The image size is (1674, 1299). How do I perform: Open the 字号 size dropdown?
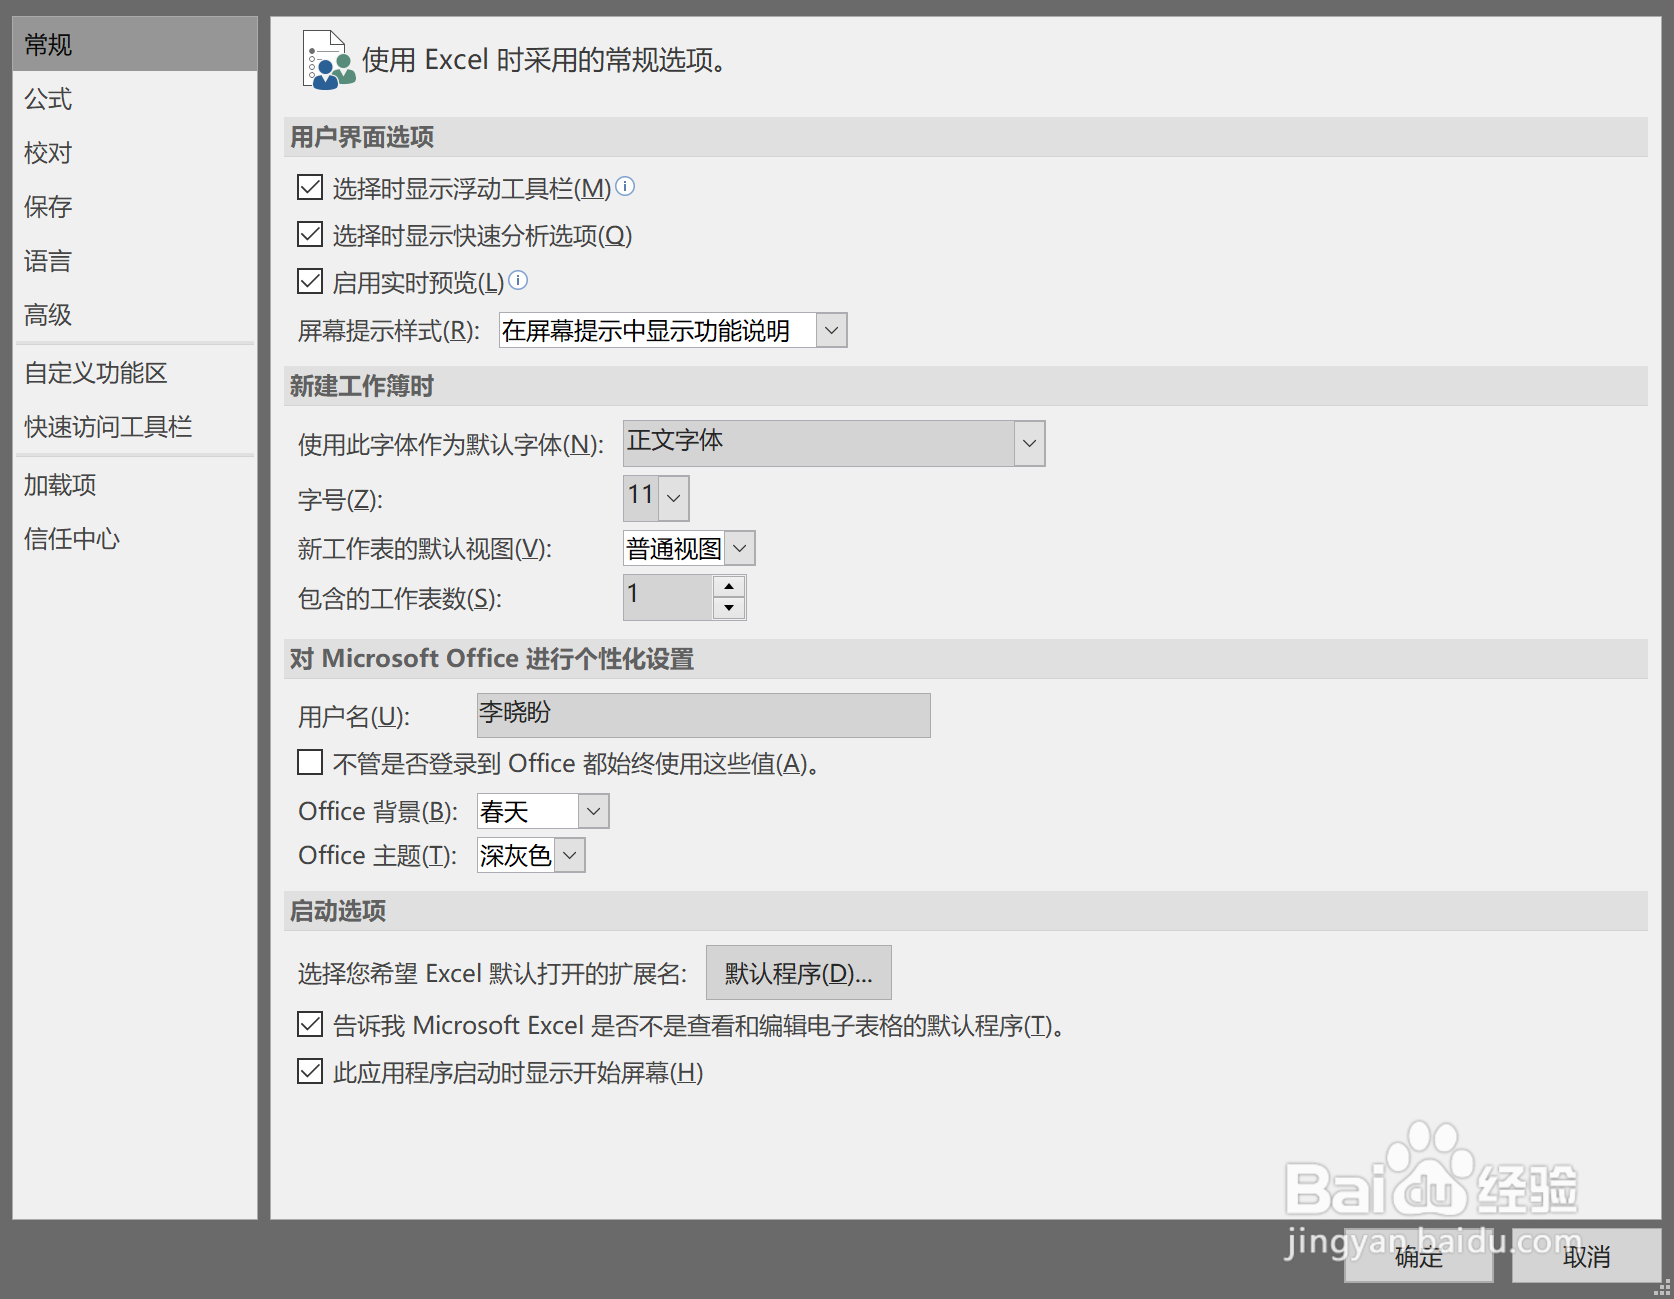(674, 497)
